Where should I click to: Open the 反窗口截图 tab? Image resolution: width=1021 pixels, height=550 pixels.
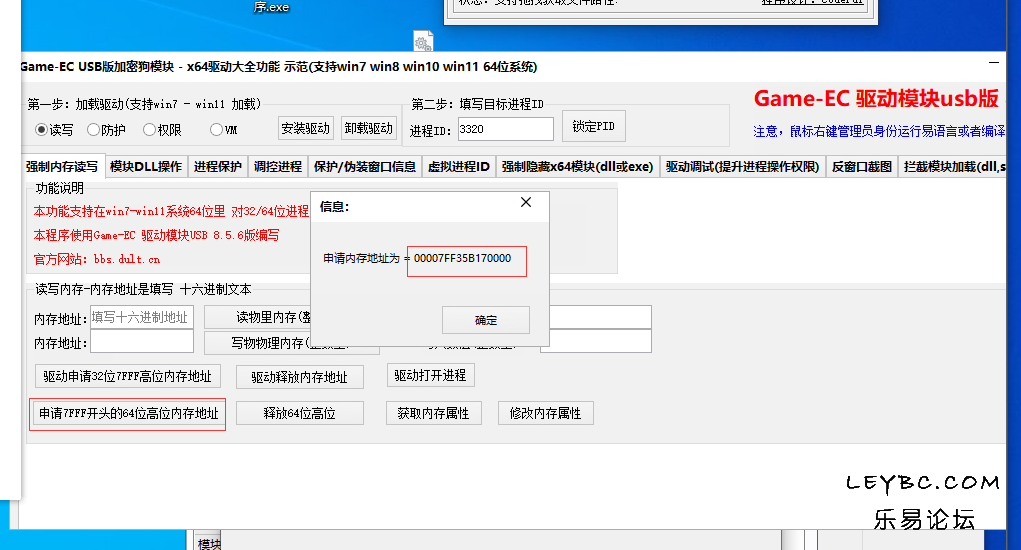pyautogui.click(x=861, y=167)
